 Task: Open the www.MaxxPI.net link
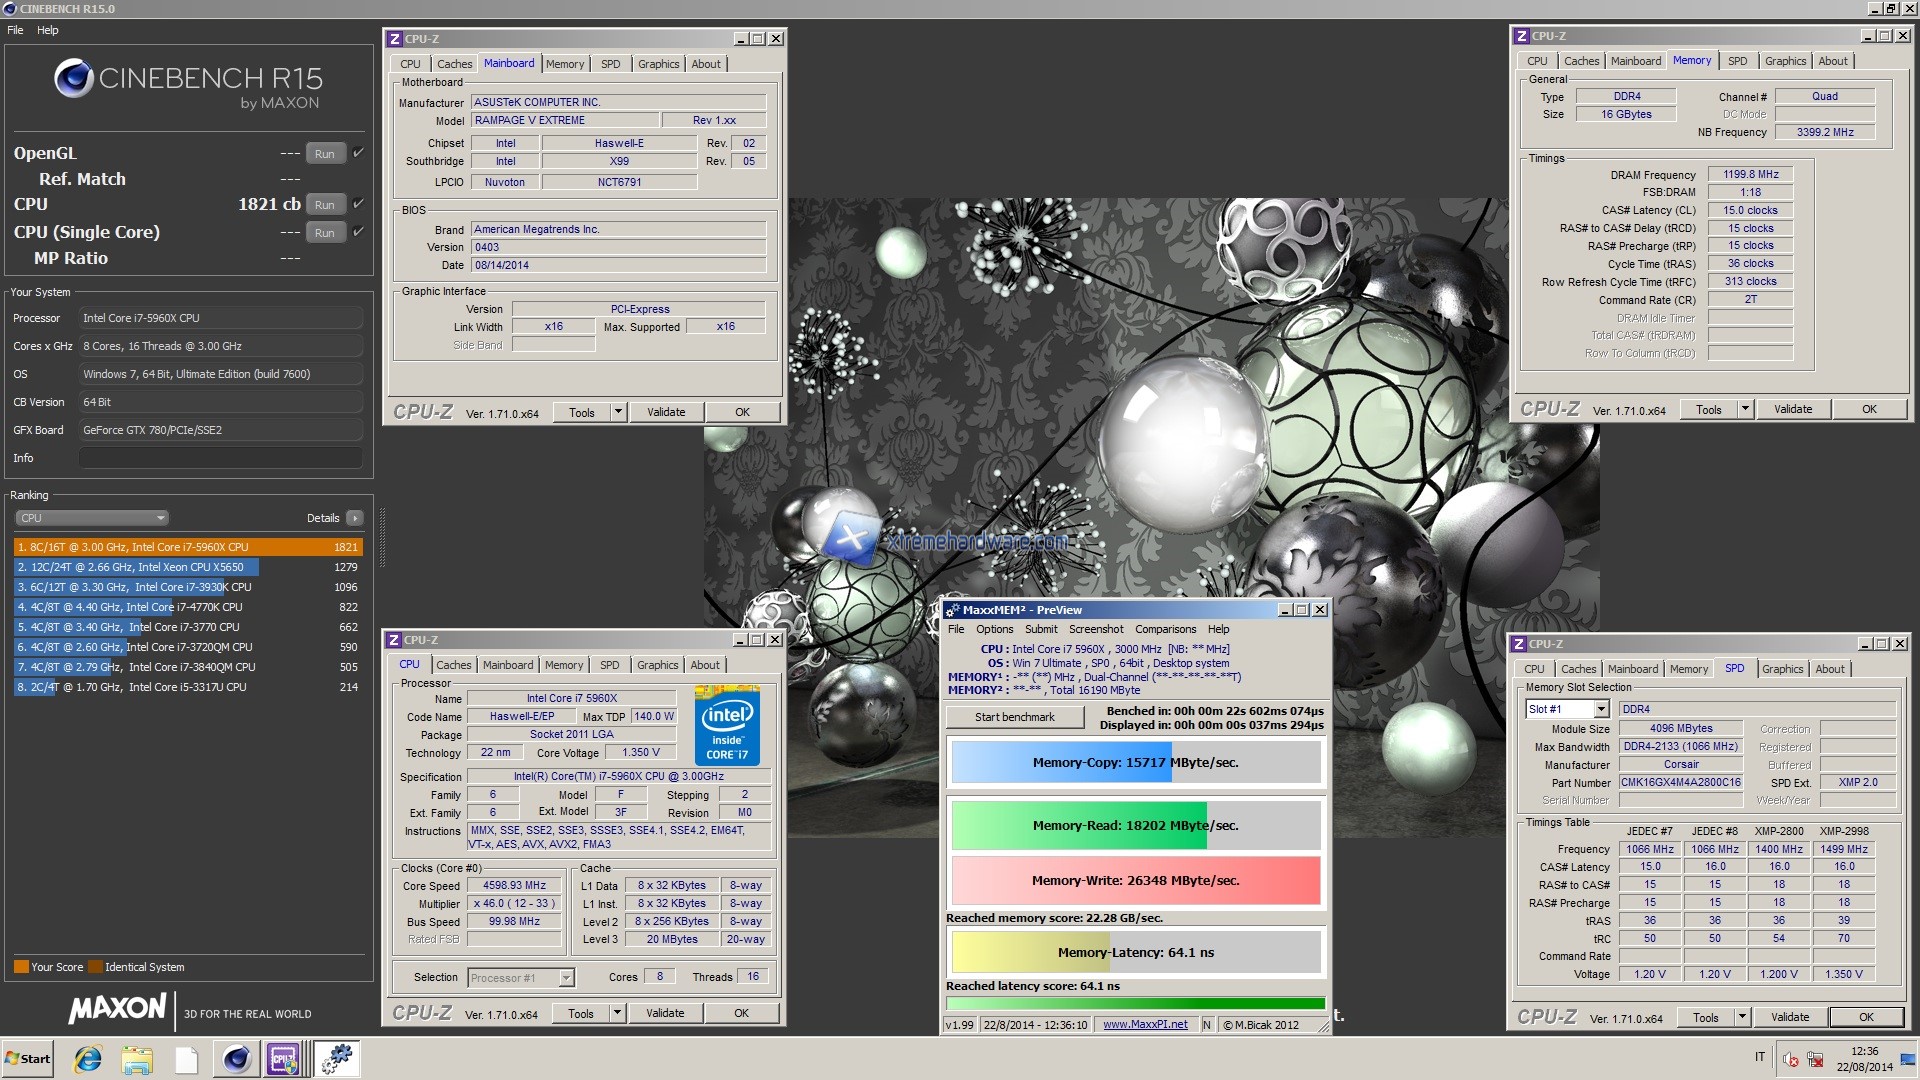[1145, 1024]
